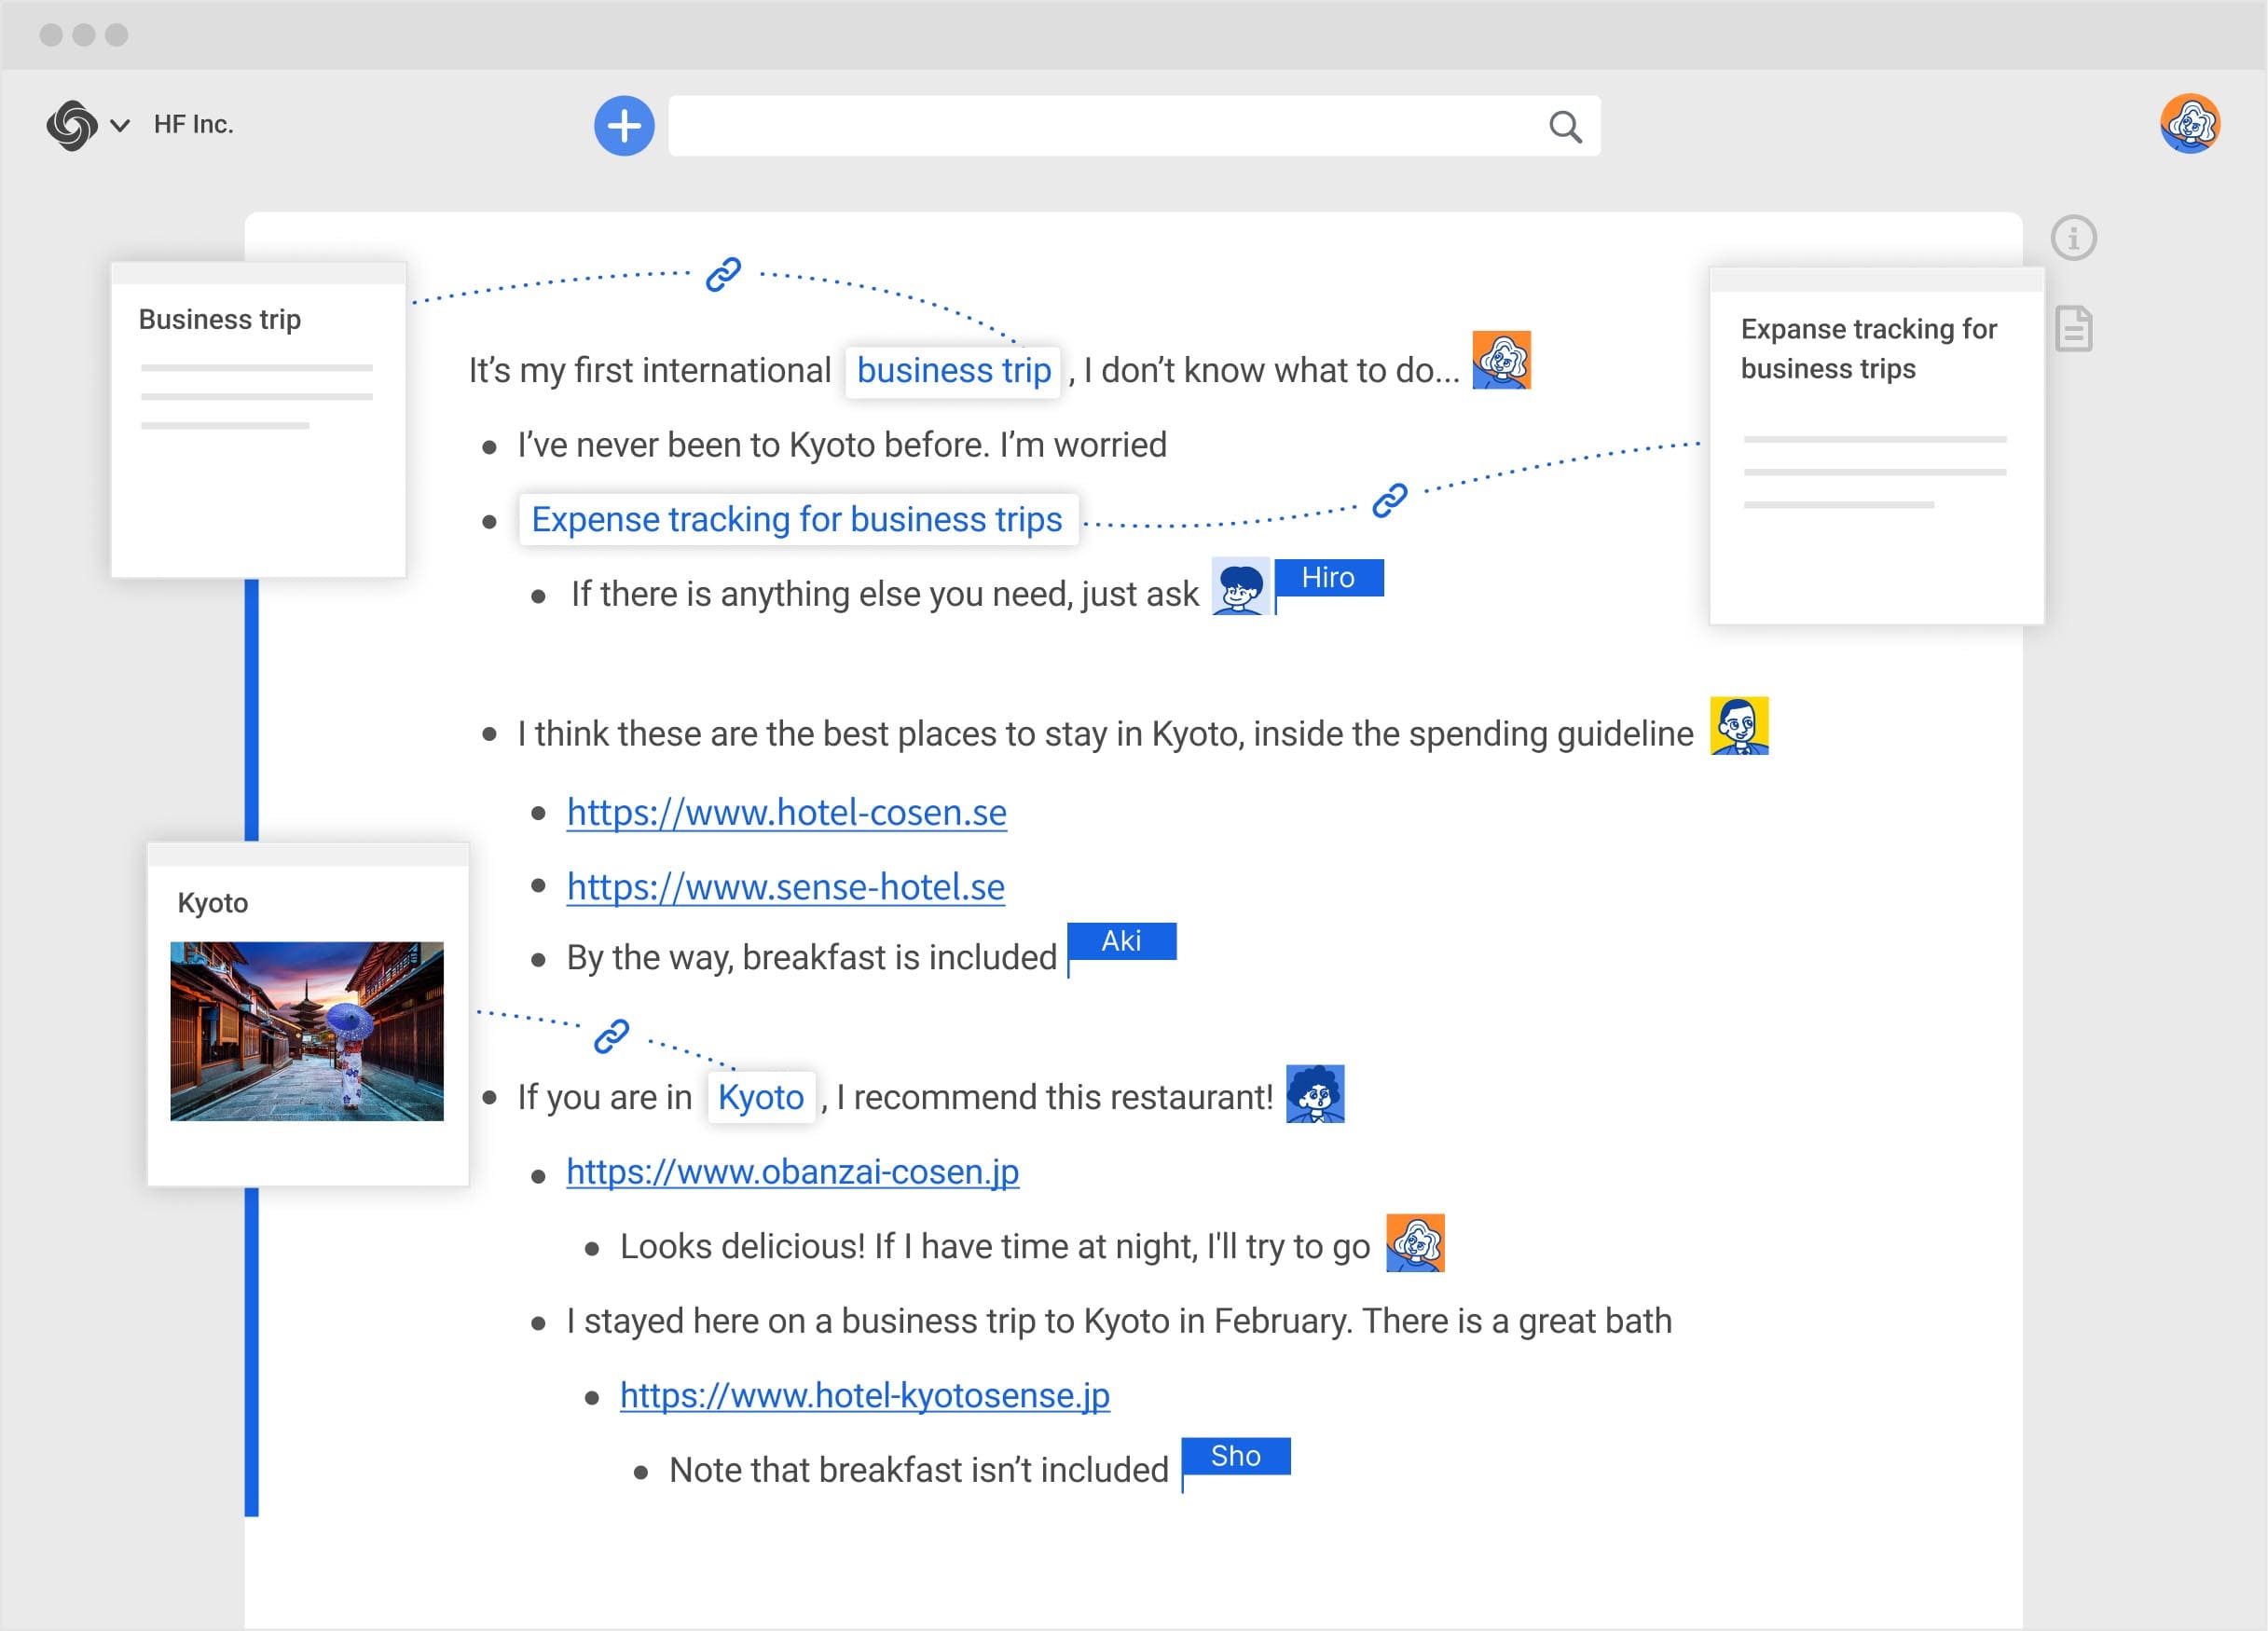Click the spiral app logo
Screen dimensions: 2268x1631
[x=72, y=125]
